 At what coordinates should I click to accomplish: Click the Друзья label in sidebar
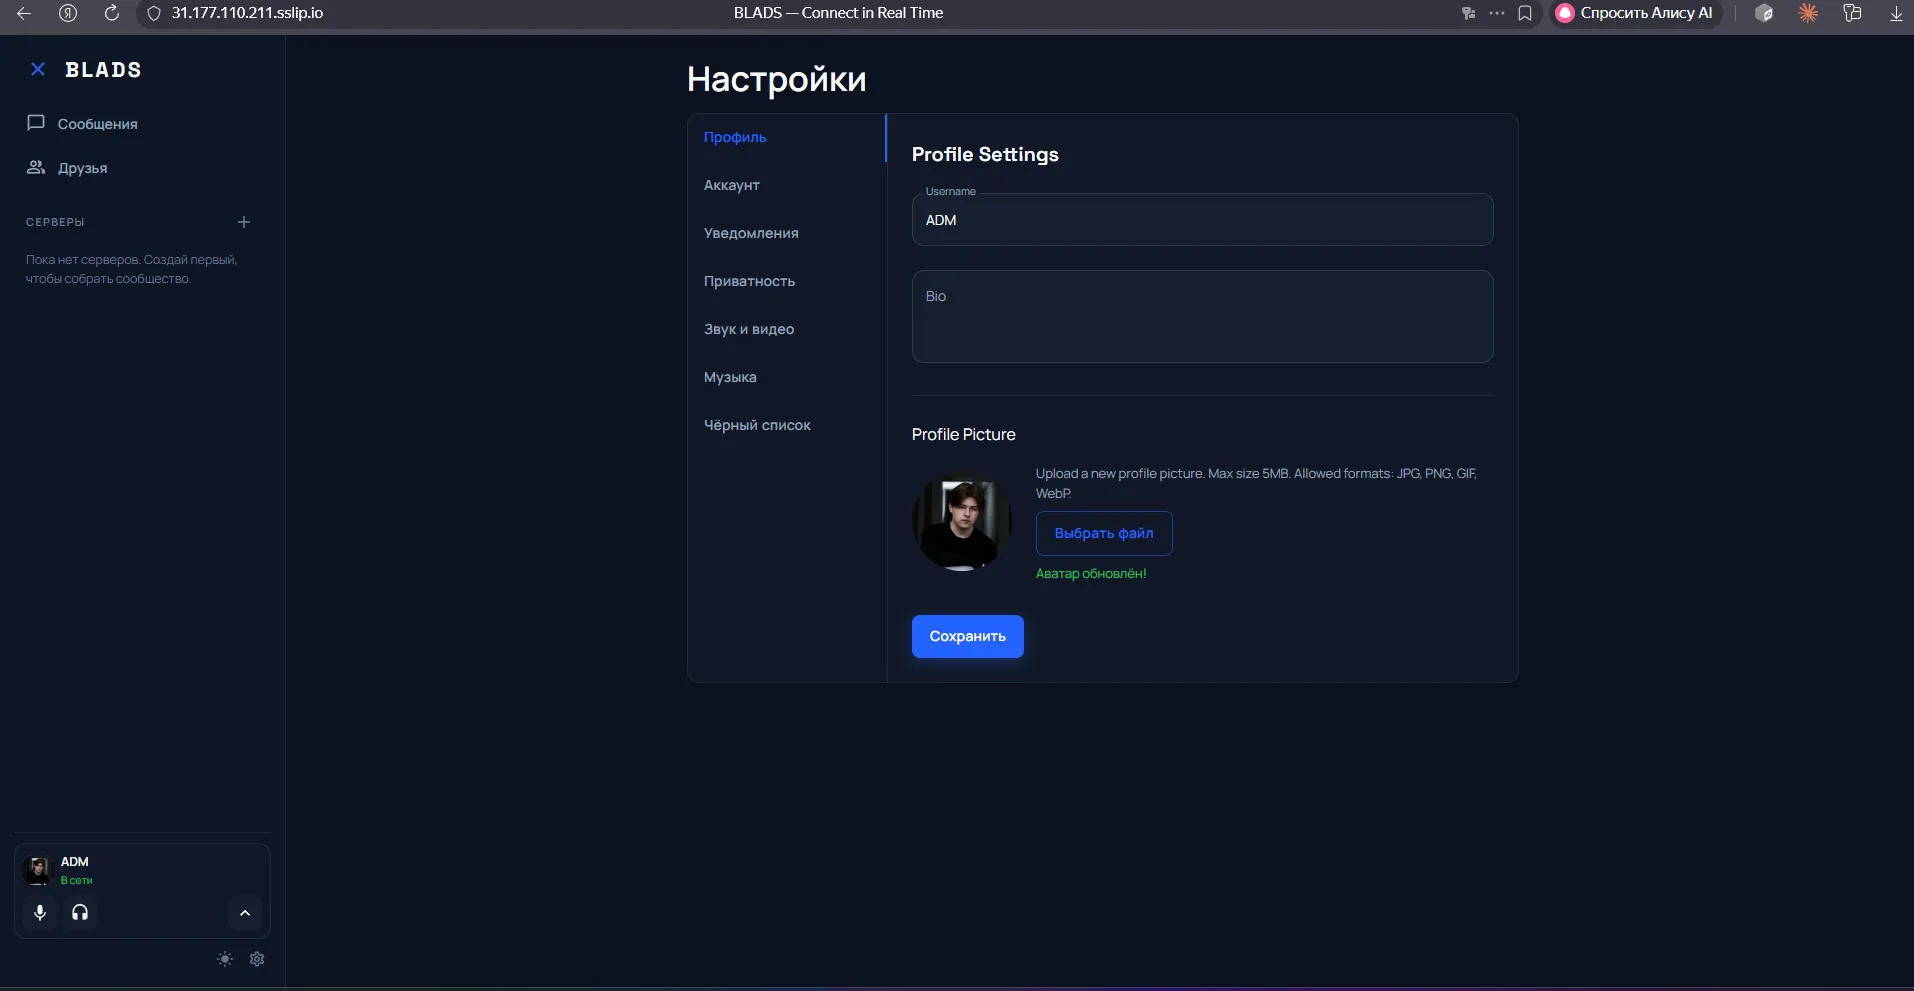(83, 168)
